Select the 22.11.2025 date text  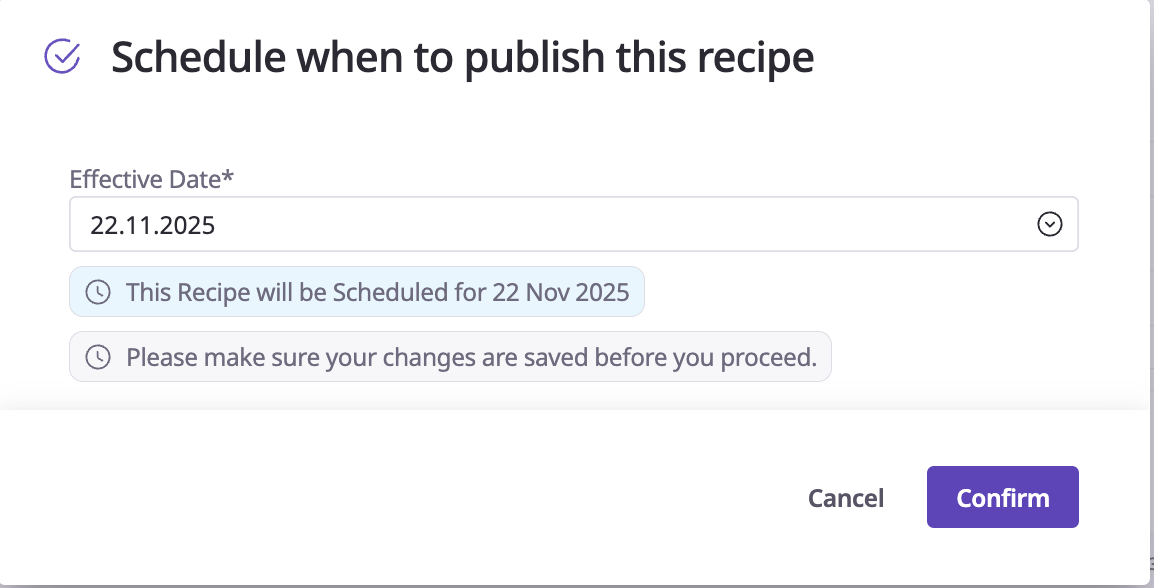click(152, 225)
